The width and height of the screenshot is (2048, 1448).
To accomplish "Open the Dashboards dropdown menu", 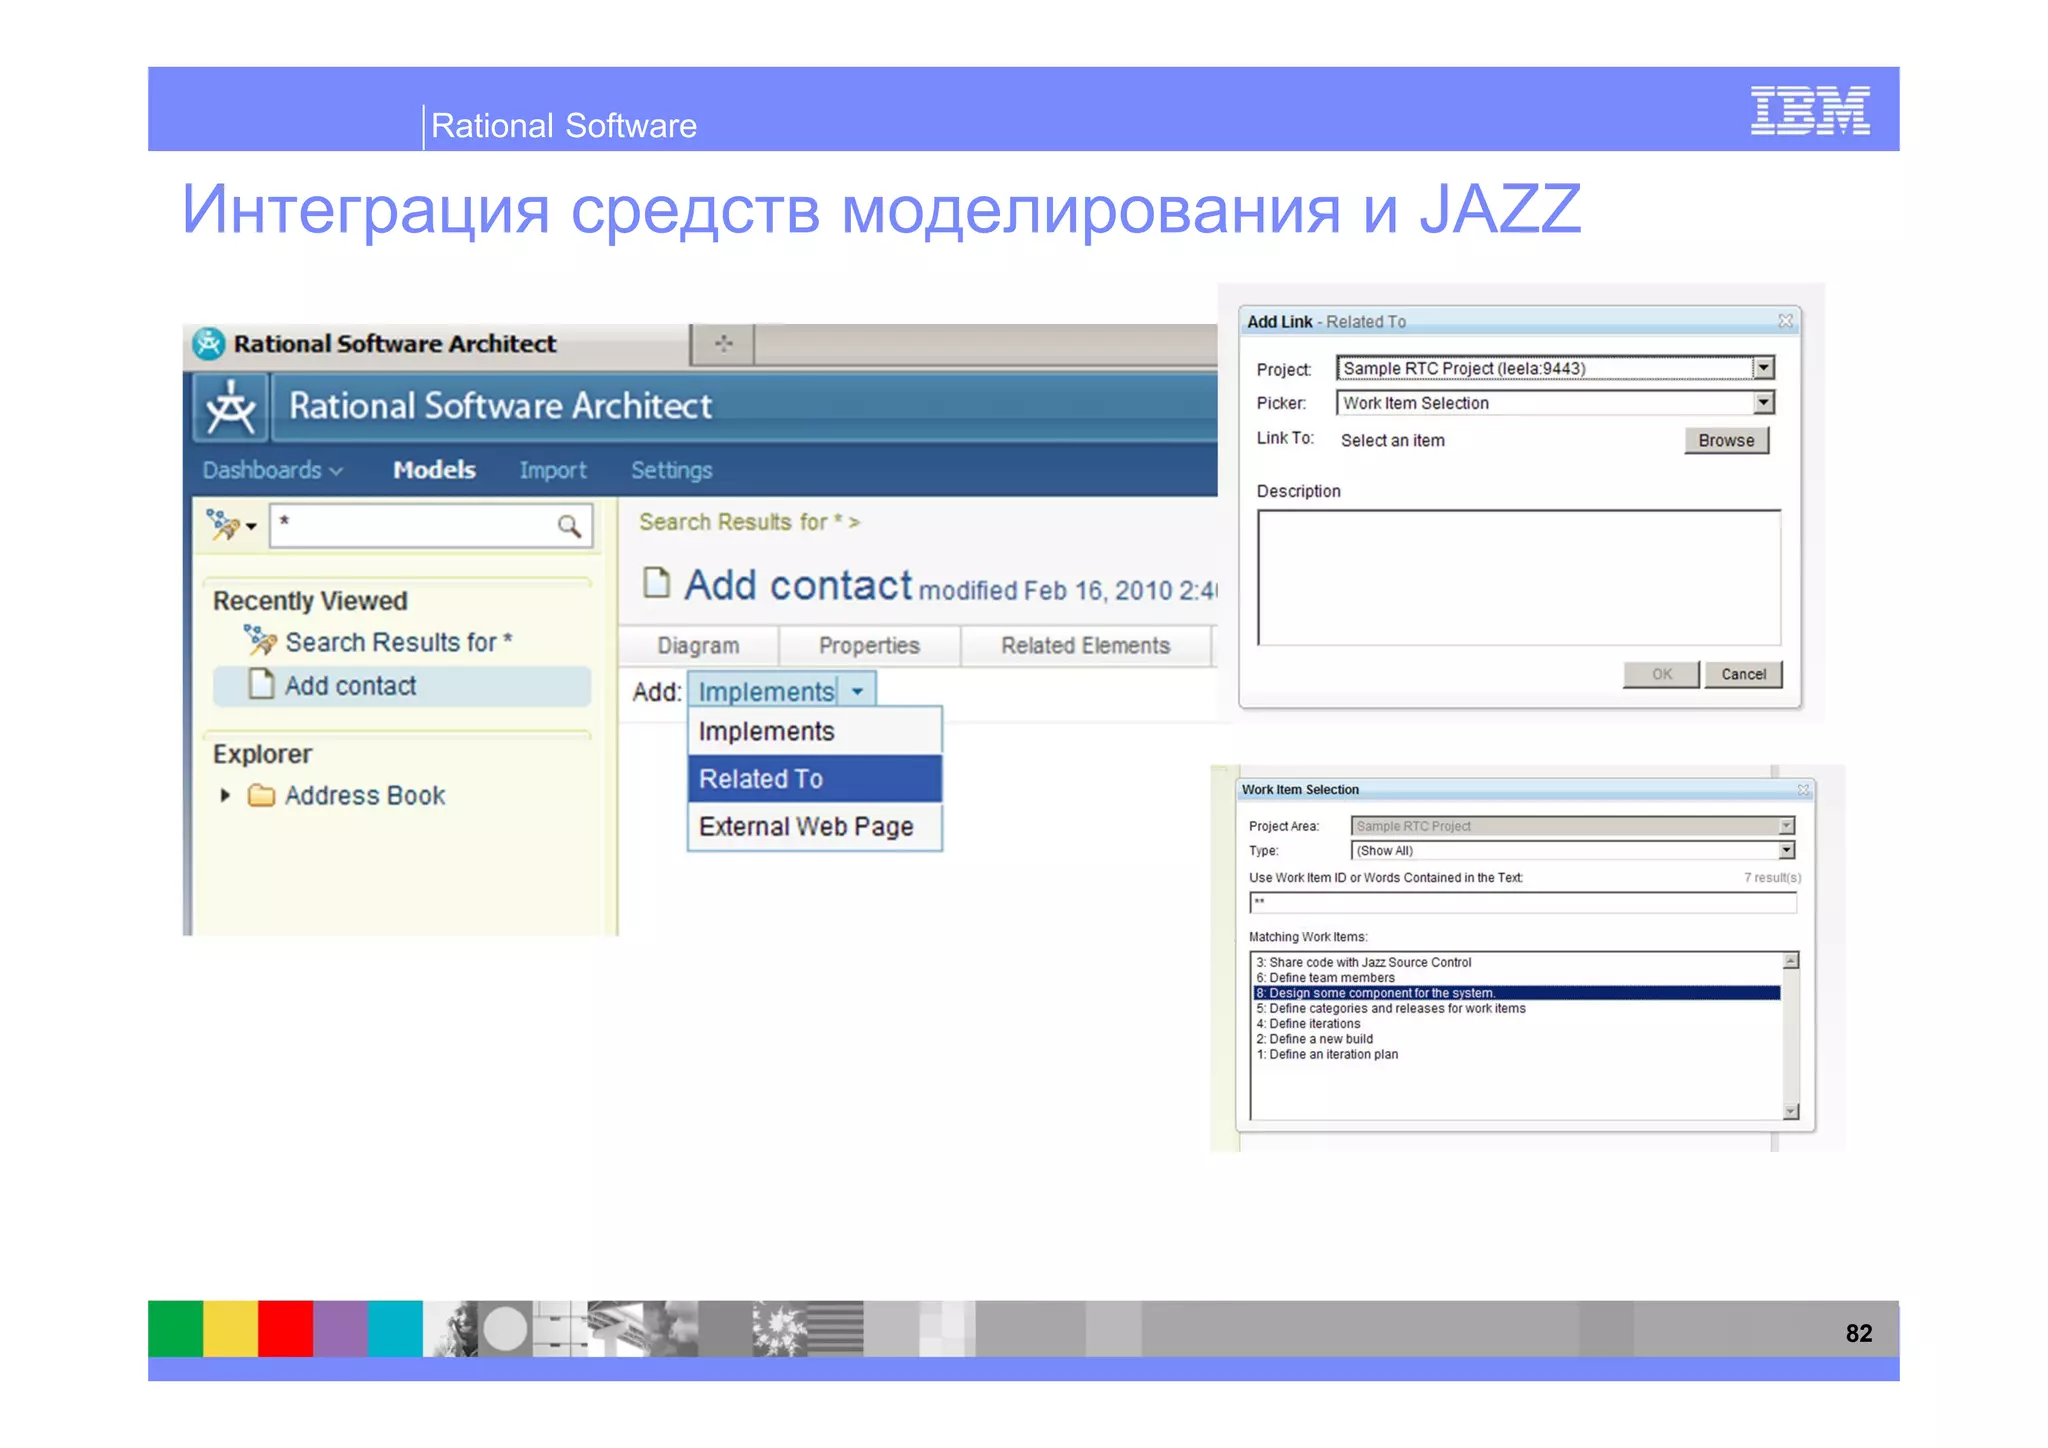I will [x=272, y=470].
